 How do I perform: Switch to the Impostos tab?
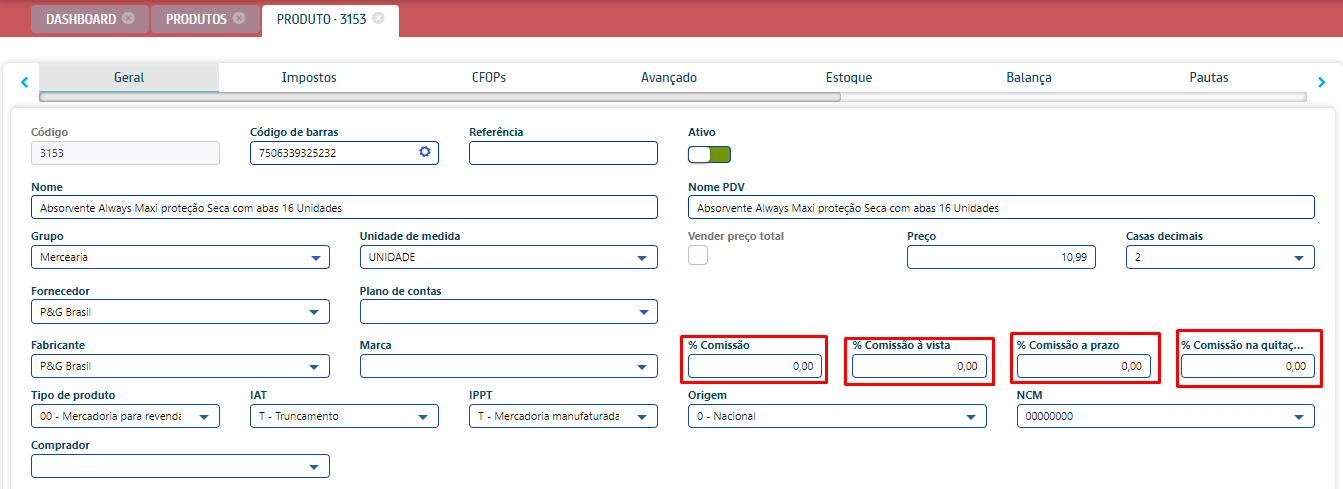coord(309,78)
